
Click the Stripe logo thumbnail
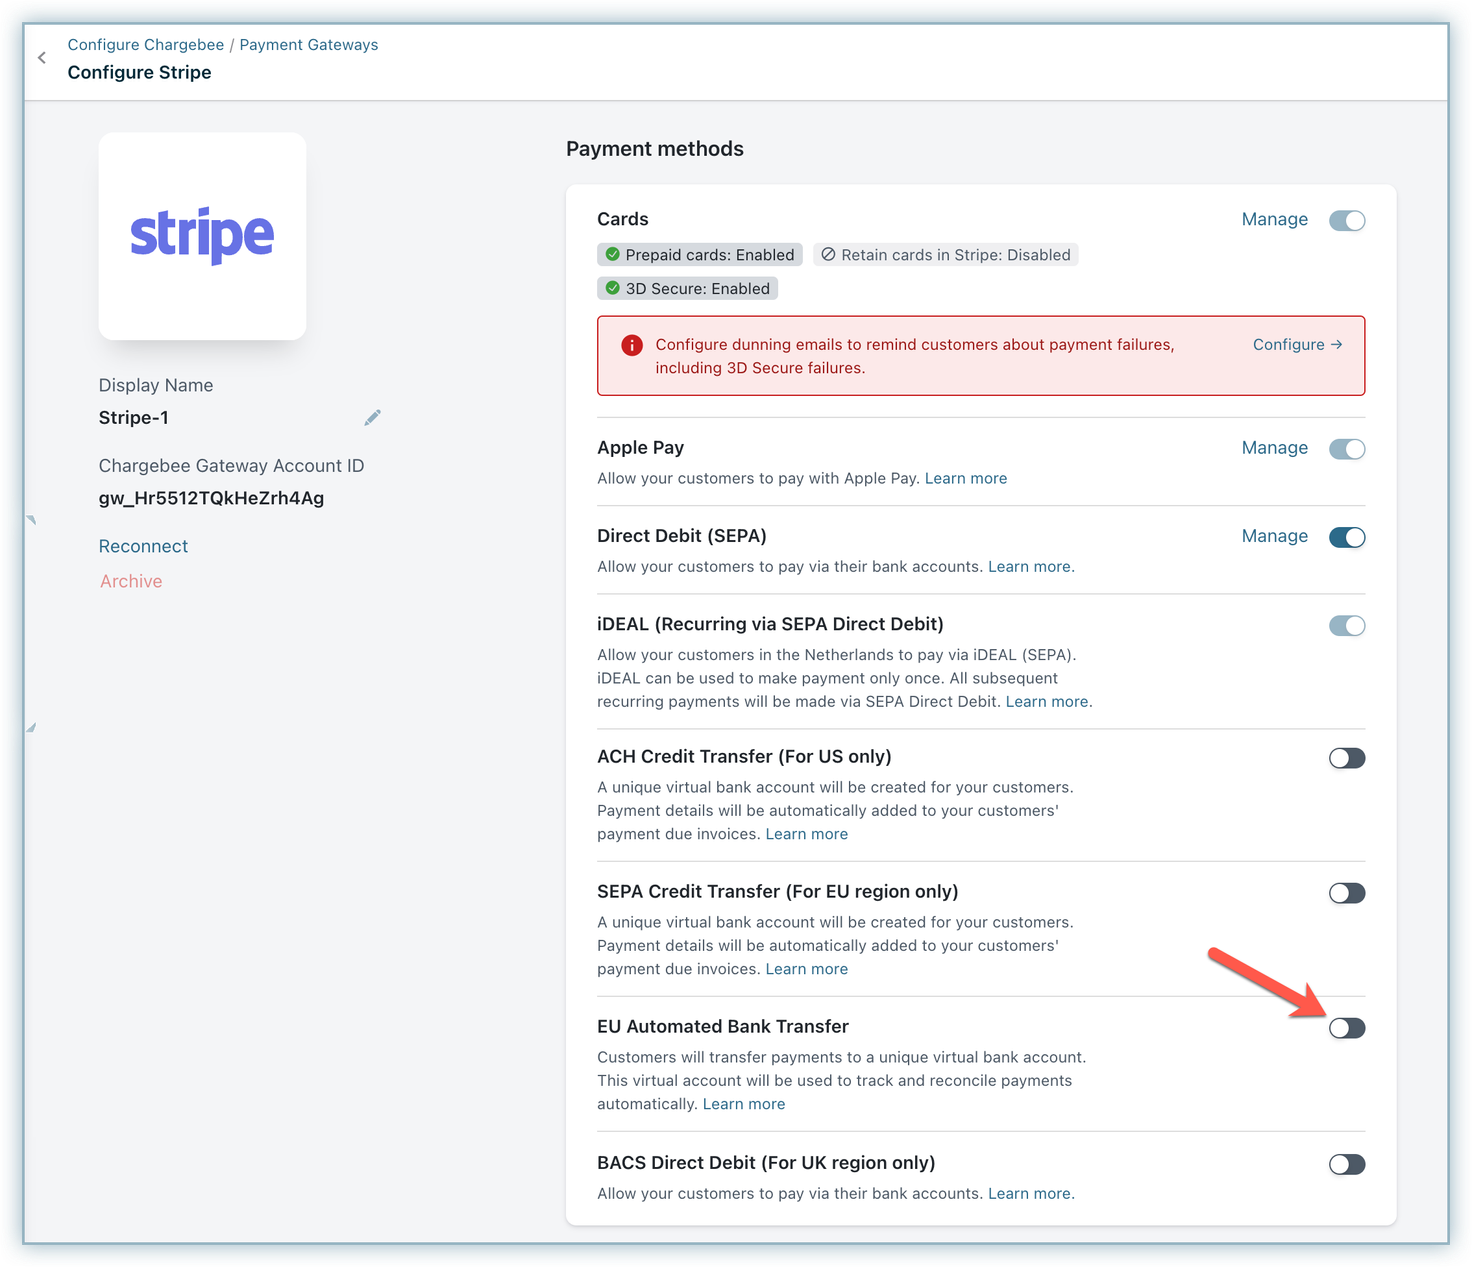coord(202,236)
